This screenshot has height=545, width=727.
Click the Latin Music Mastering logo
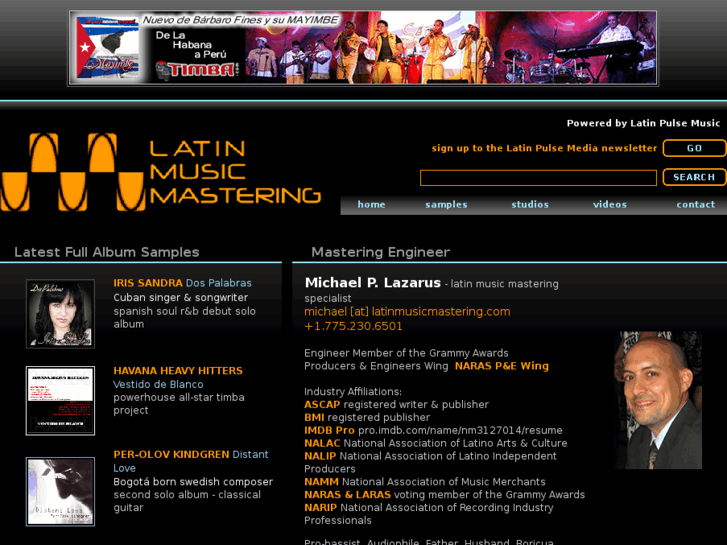(160, 173)
